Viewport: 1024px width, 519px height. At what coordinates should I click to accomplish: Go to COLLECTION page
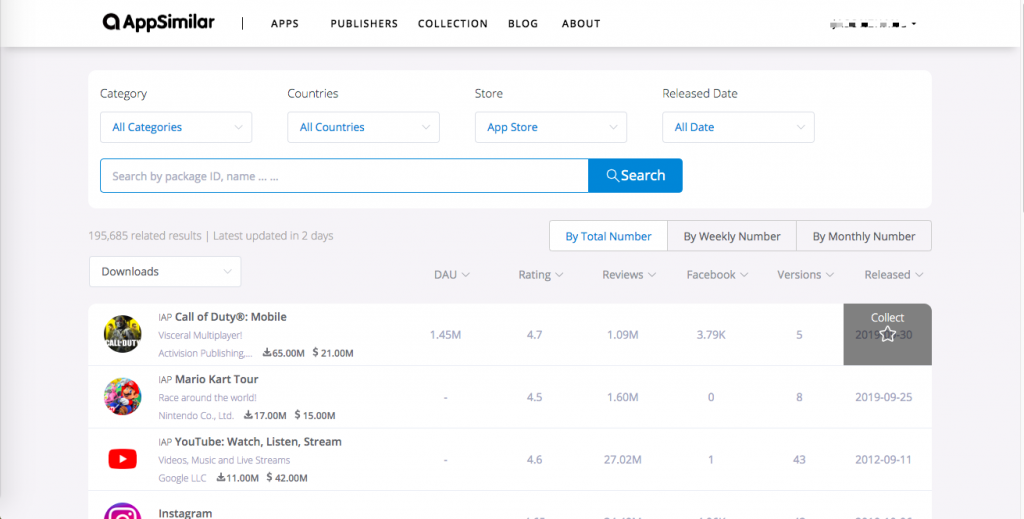pos(453,24)
